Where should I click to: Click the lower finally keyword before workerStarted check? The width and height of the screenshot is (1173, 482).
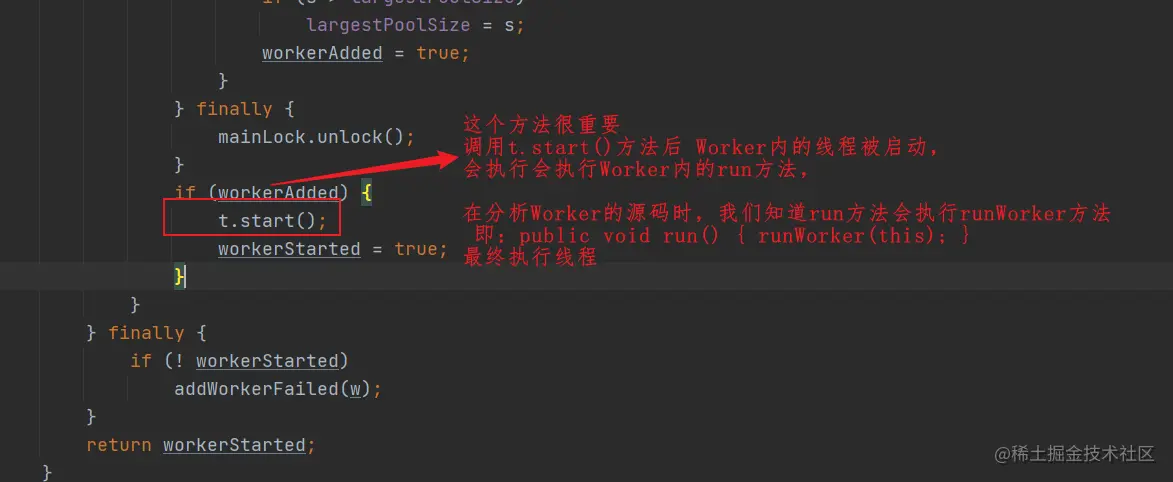(147, 333)
